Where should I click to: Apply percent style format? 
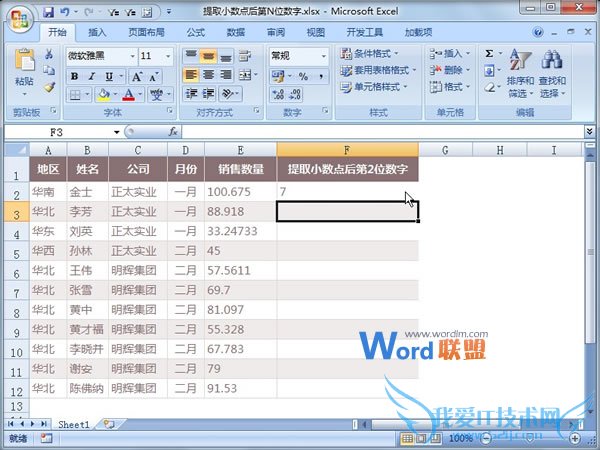click(x=303, y=76)
